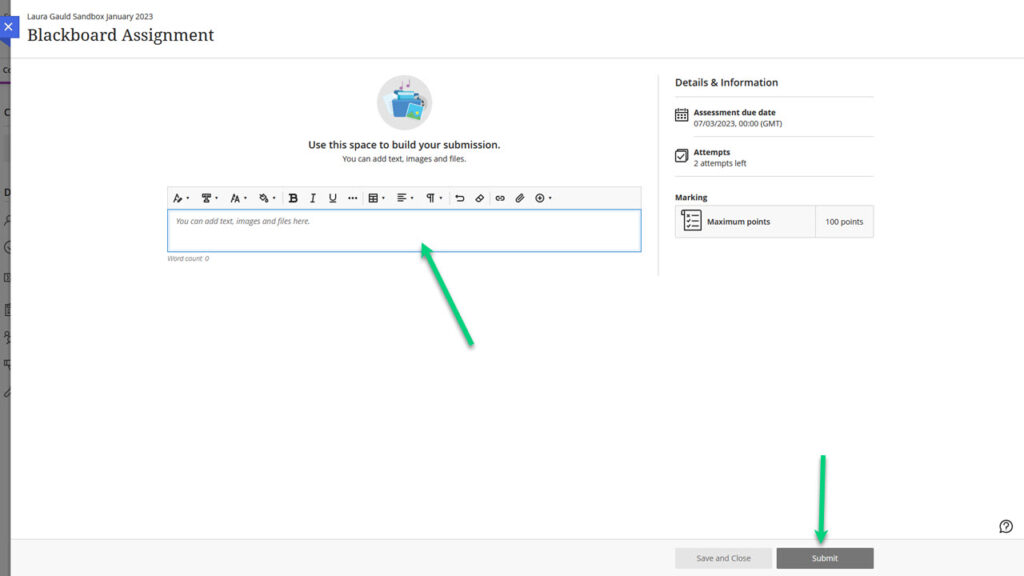Click the Maximum points rubric icon
The height and width of the screenshot is (576, 1024).
pos(691,220)
